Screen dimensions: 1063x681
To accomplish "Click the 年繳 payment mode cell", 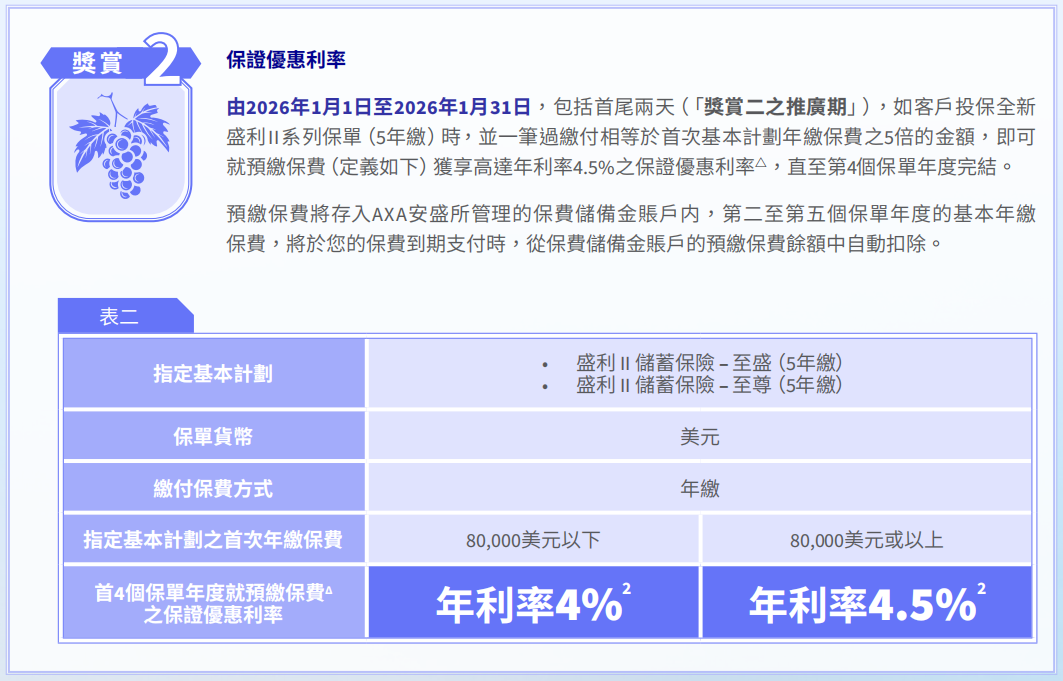I will [699, 488].
